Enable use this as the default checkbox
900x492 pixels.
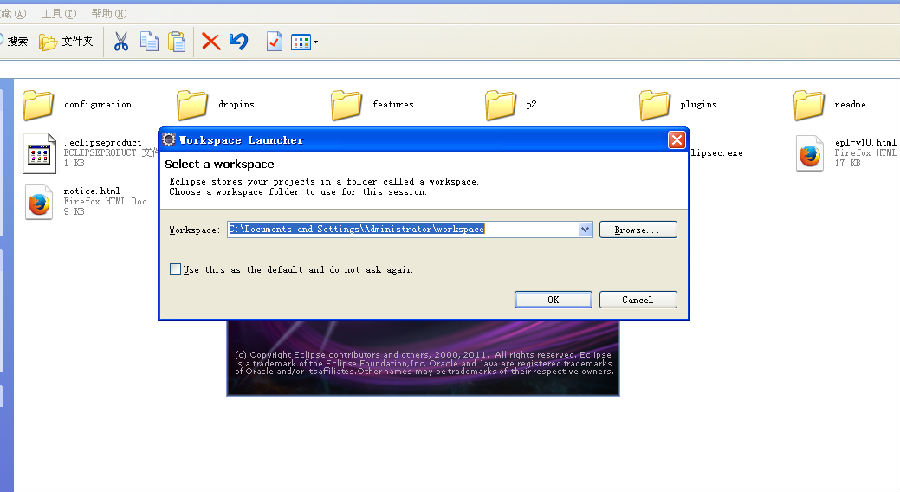click(176, 269)
